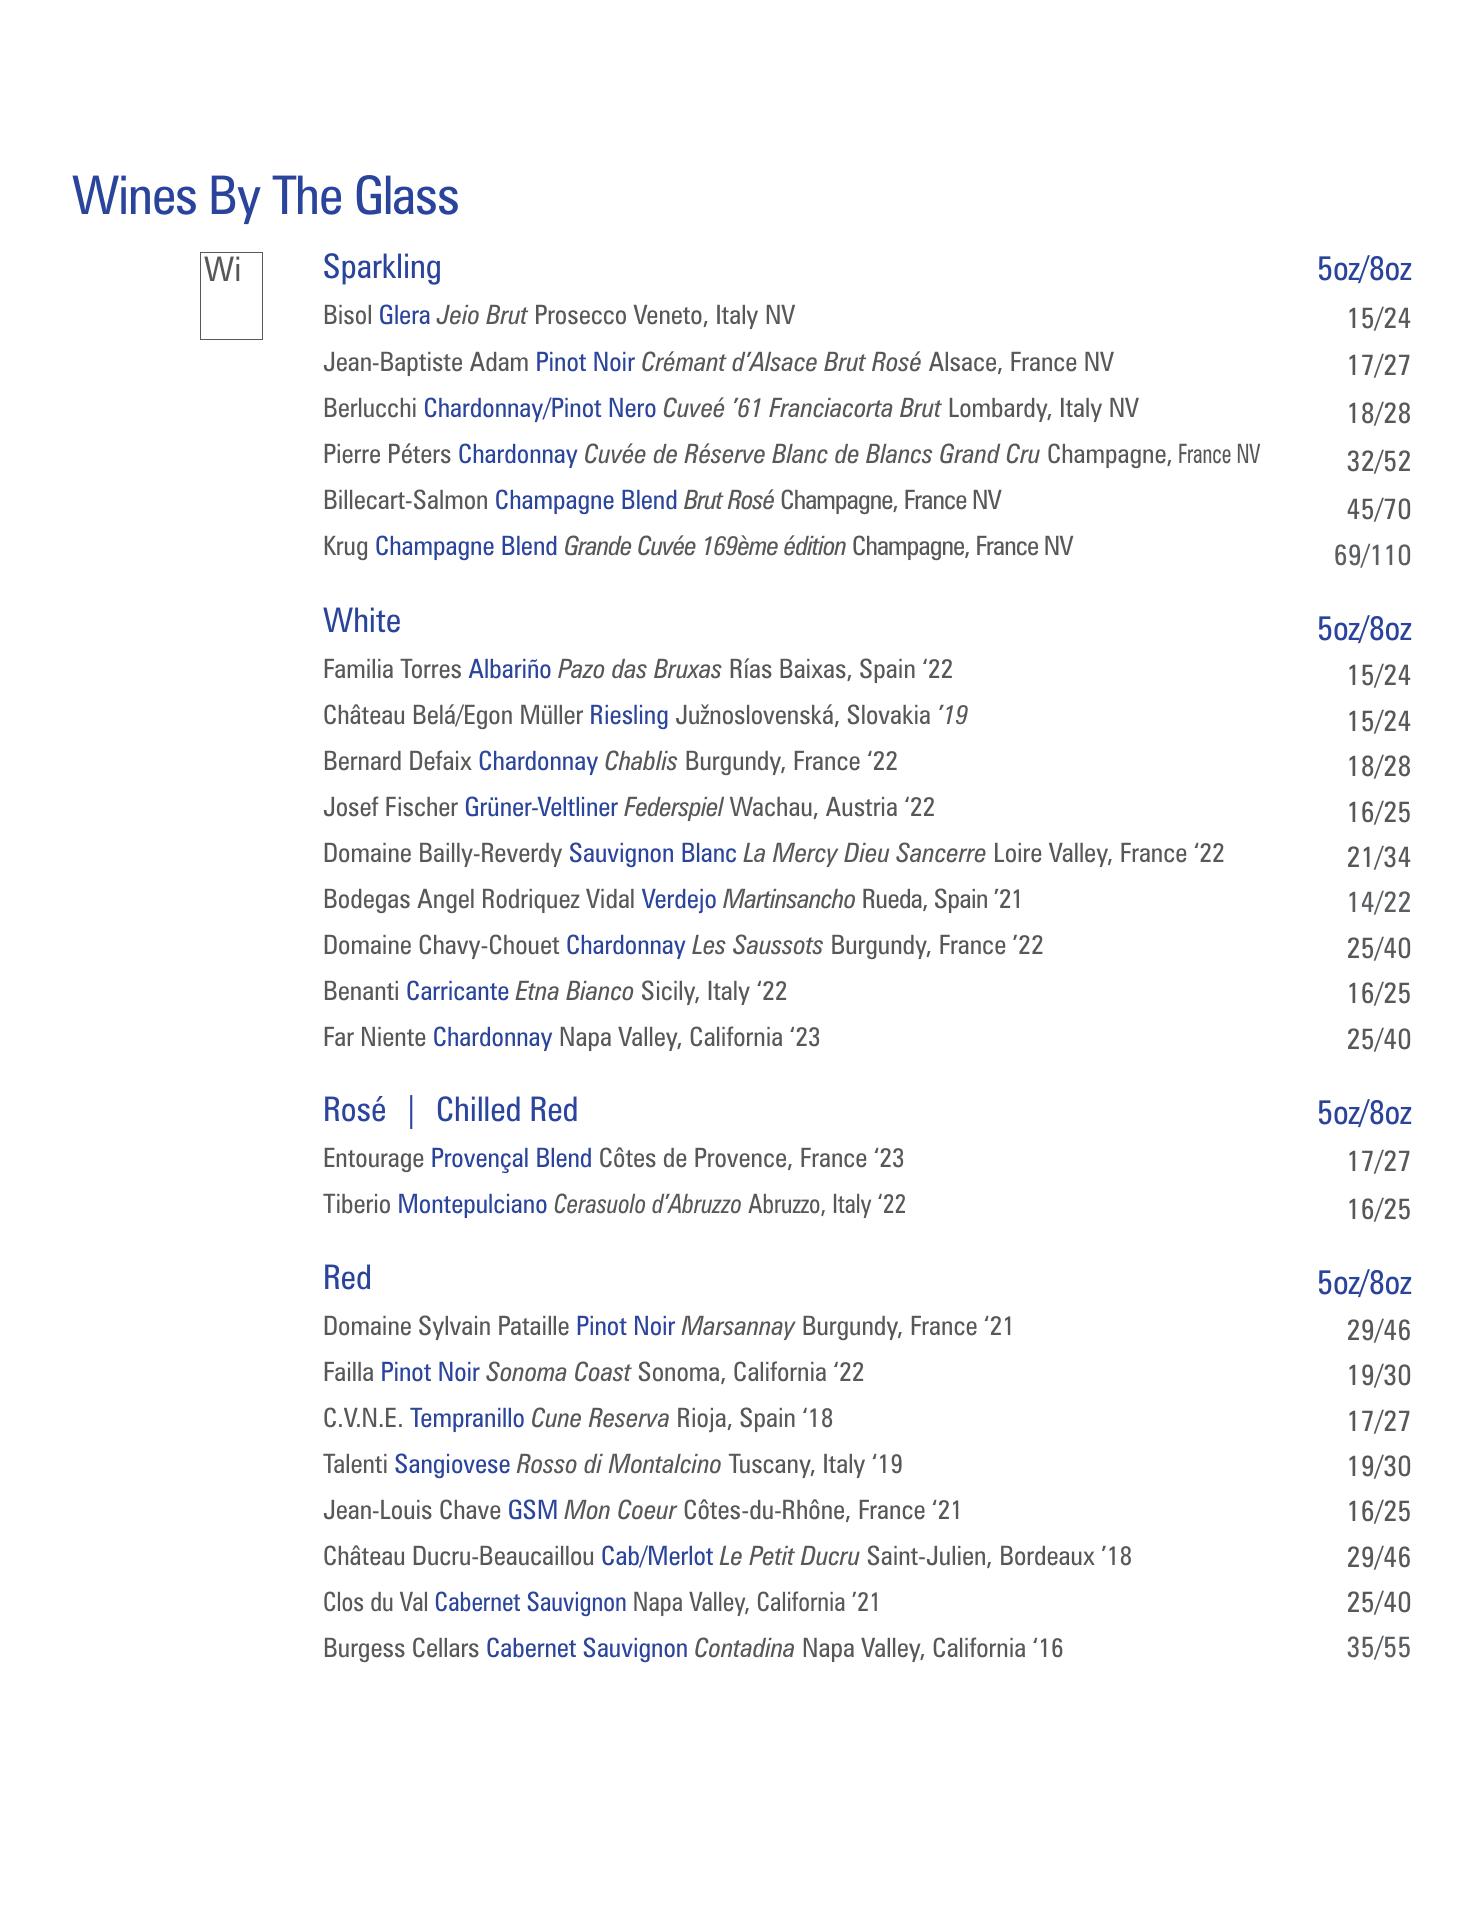Click the 18/28 price for Bernard Defaix Chablis
1484x1920 pixels.
click(x=1379, y=767)
